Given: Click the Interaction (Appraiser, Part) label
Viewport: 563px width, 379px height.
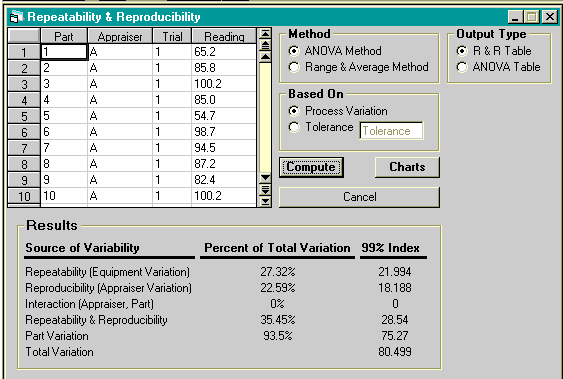Looking at the screenshot, I should coord(89,304).
